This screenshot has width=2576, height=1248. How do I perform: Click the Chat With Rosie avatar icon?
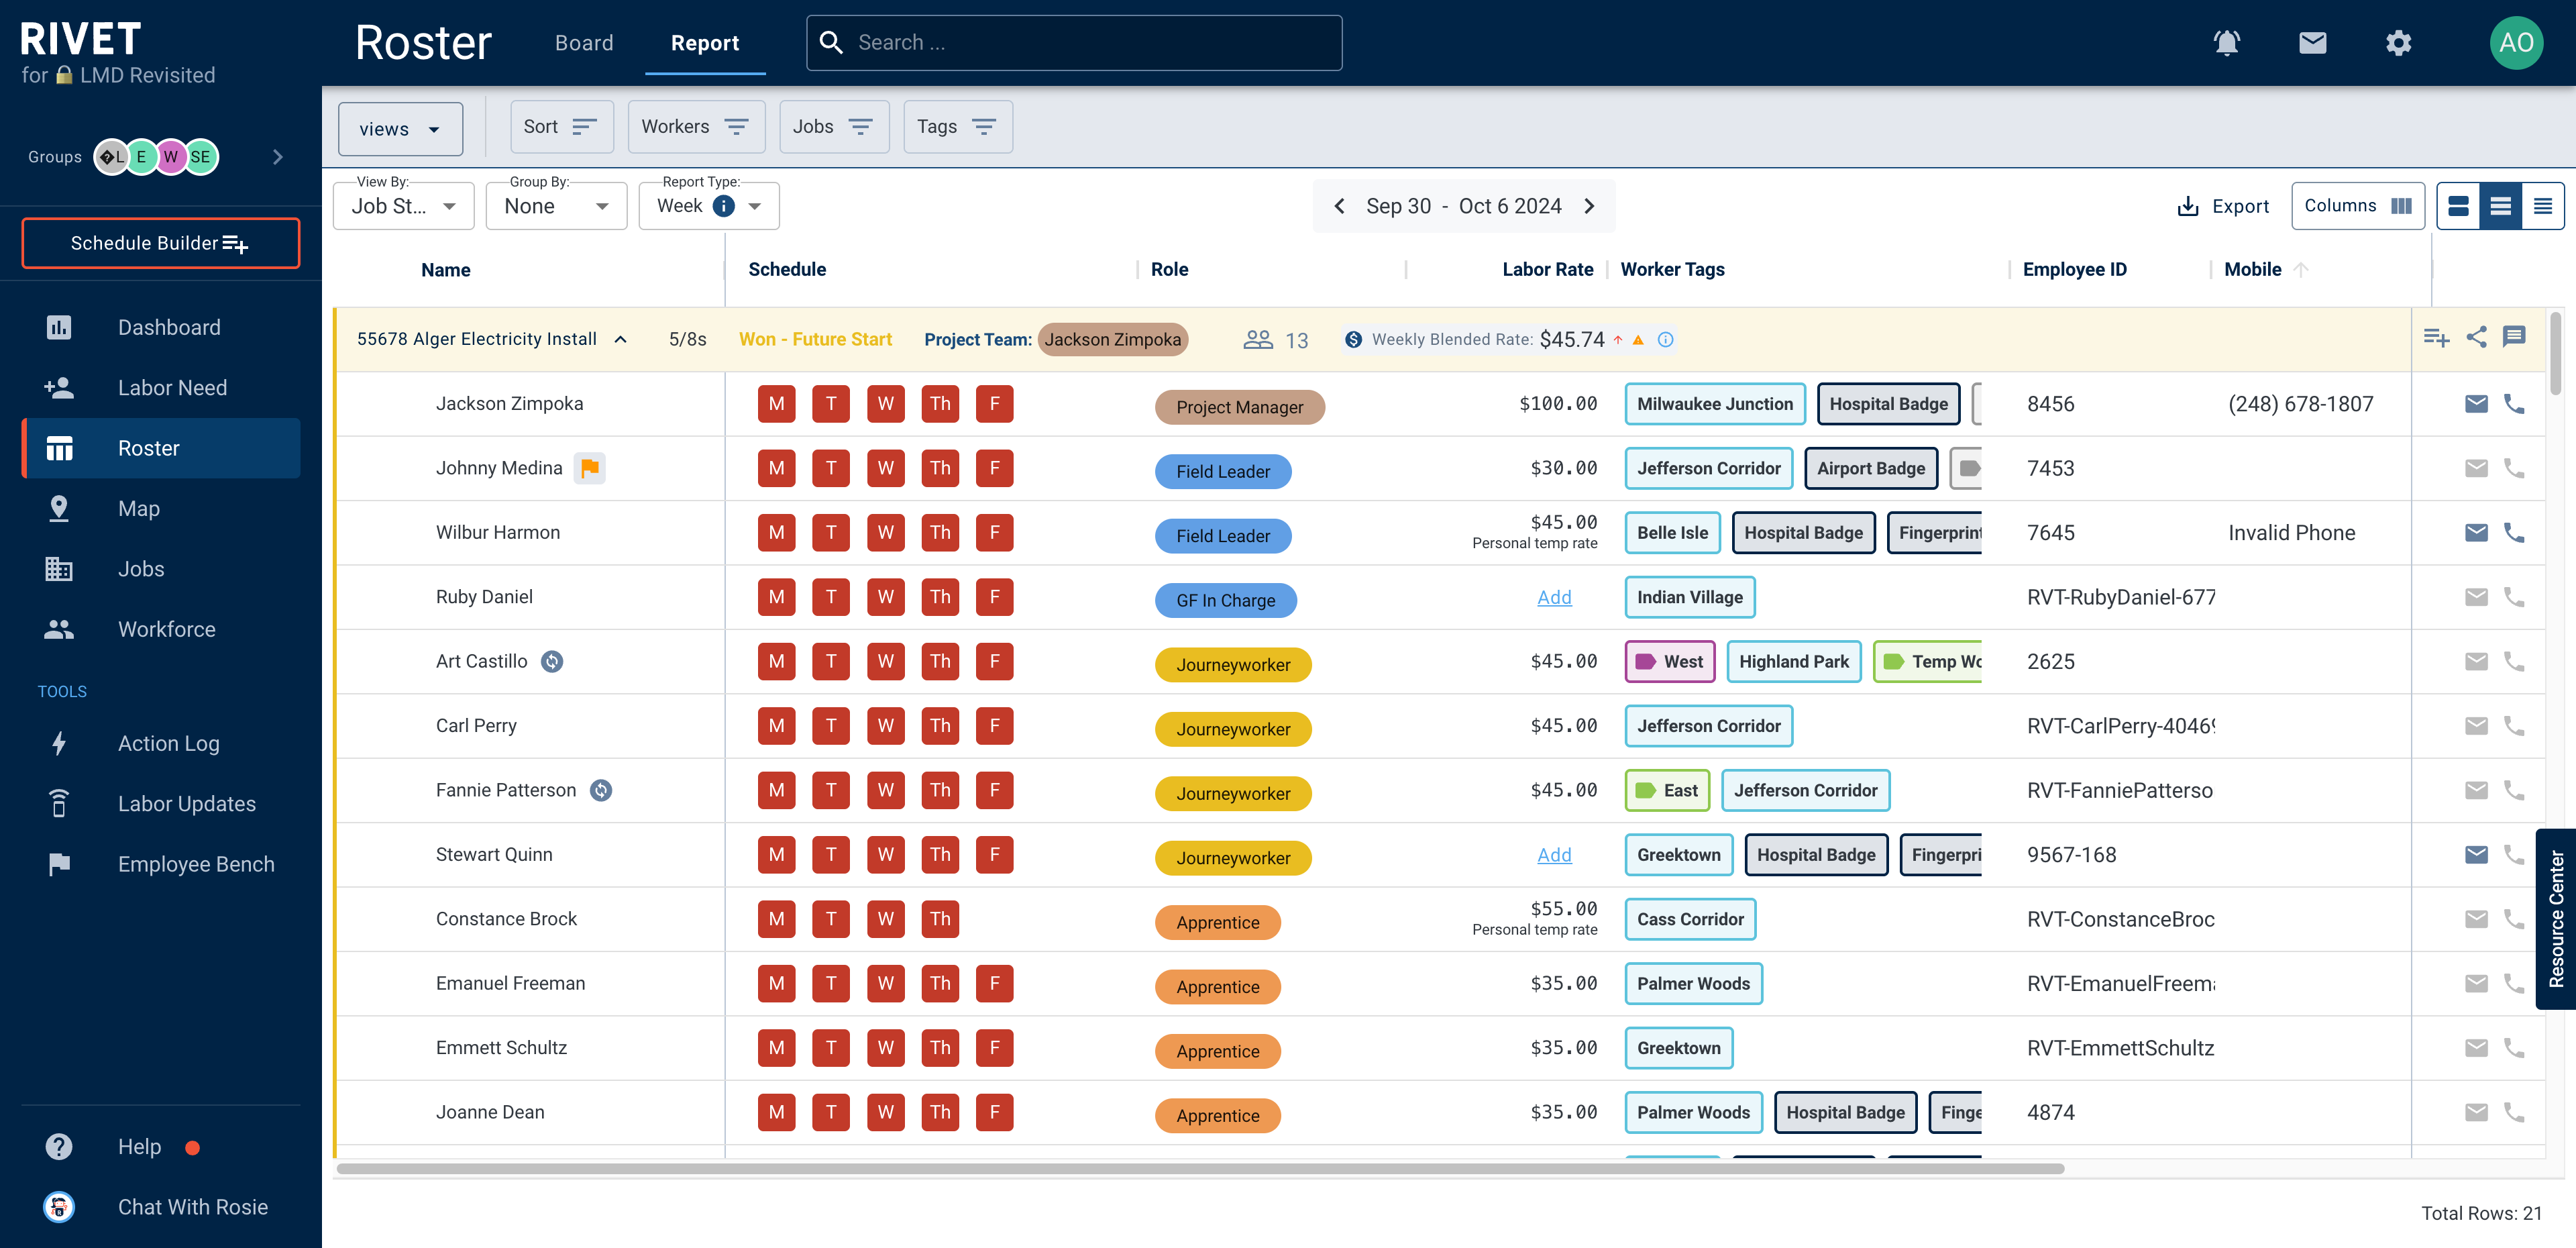click(59, 1207)
